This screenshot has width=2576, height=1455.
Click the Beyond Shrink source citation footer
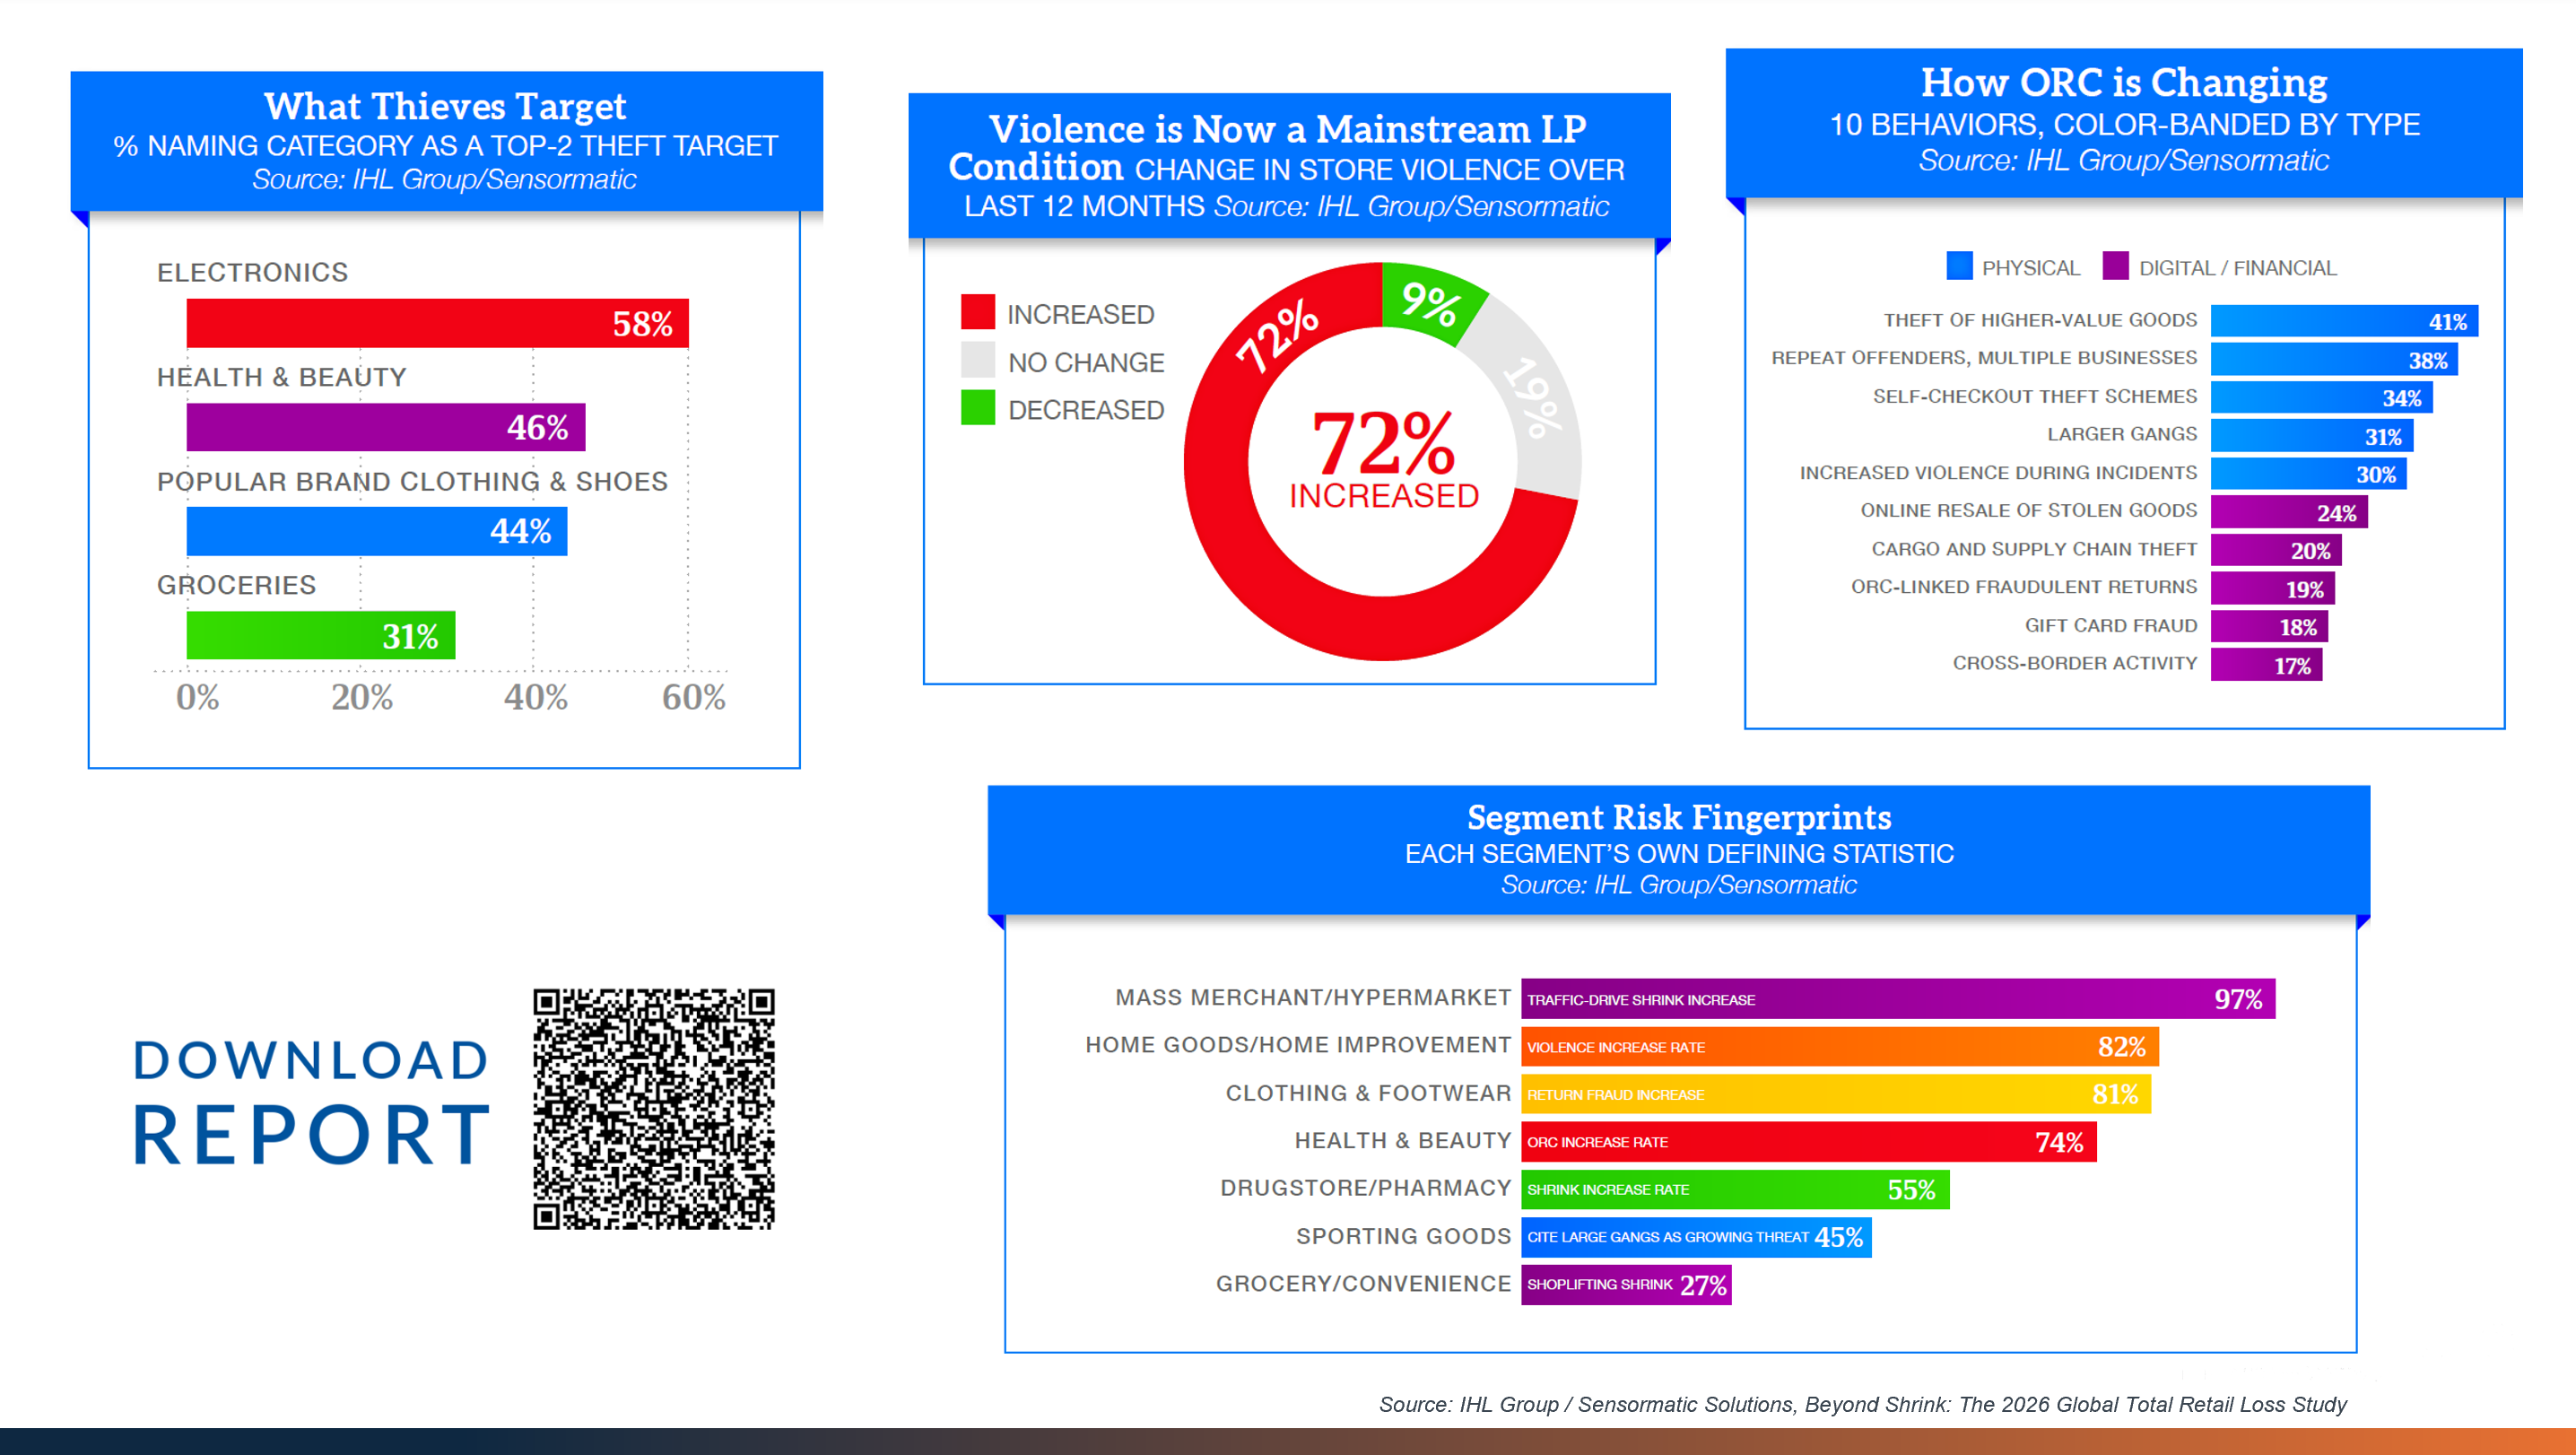pos(1862,1404)
